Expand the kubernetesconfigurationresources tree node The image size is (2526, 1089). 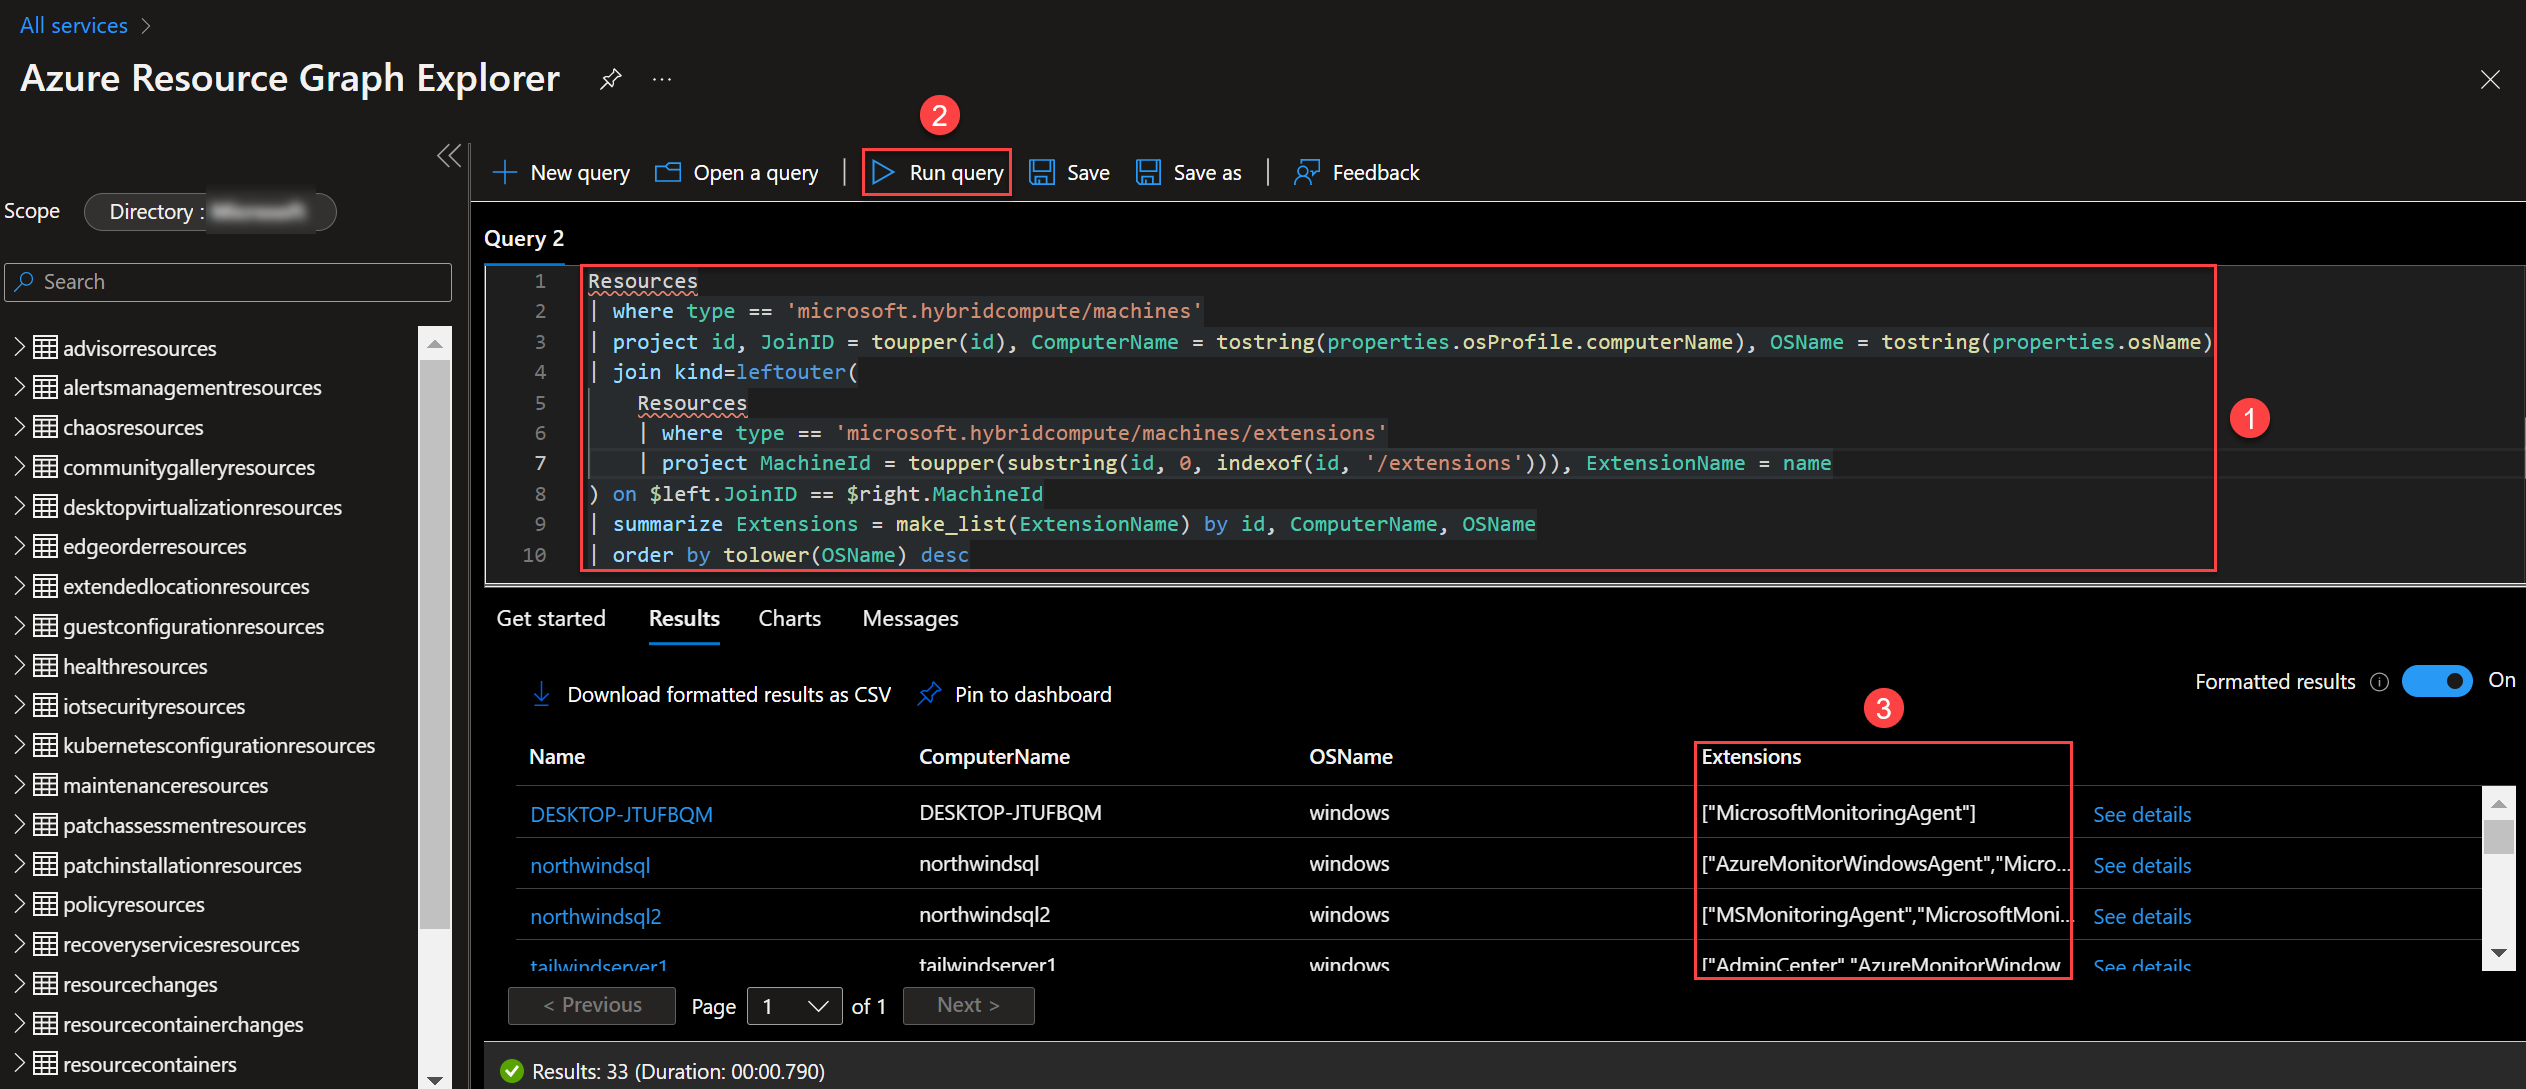pos(19,745)
